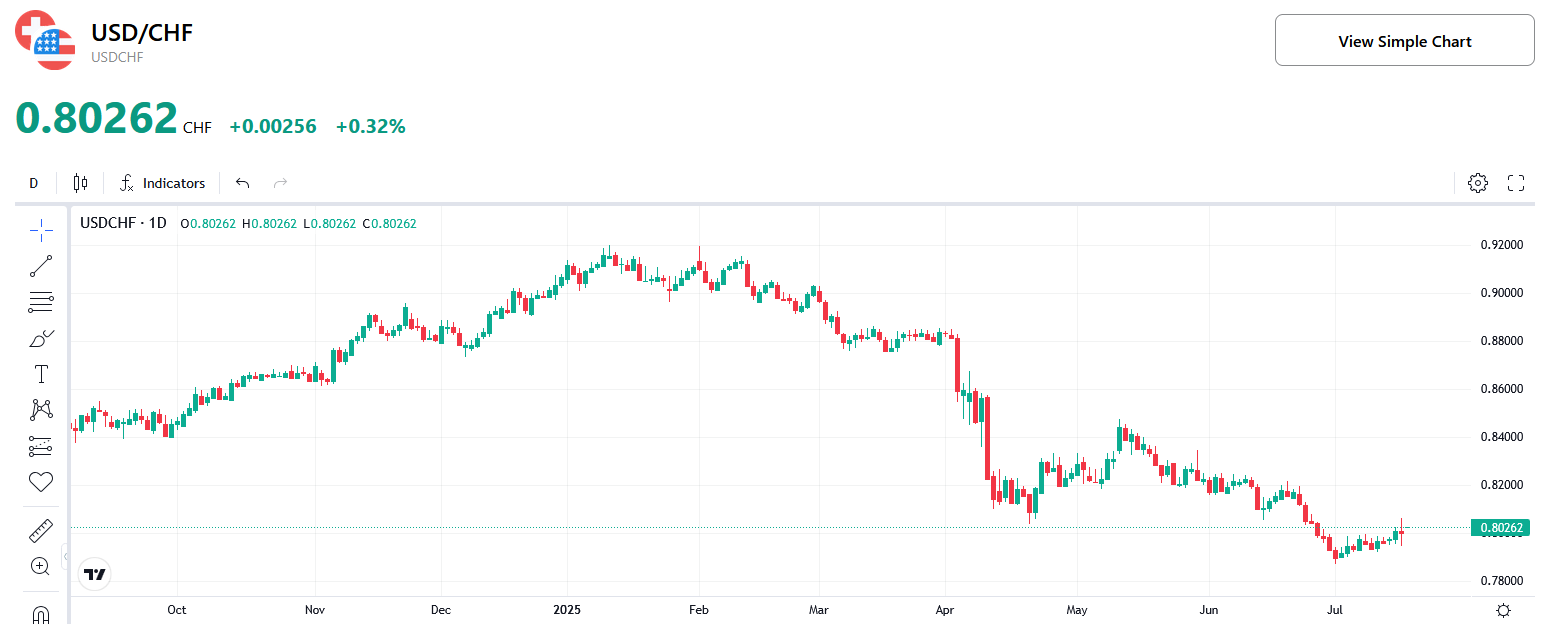Open the horizontal line tools menu
1547x642 pixels.
(x=40, y=301)
